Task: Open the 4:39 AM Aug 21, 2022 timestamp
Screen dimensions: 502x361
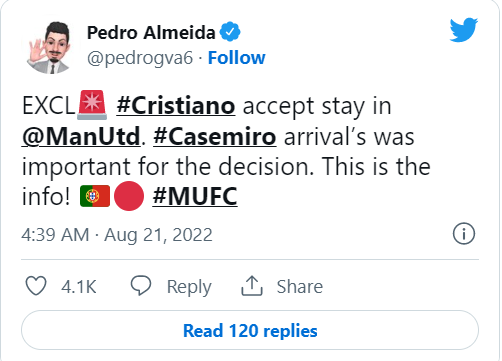Action: (x=117, y=235)
